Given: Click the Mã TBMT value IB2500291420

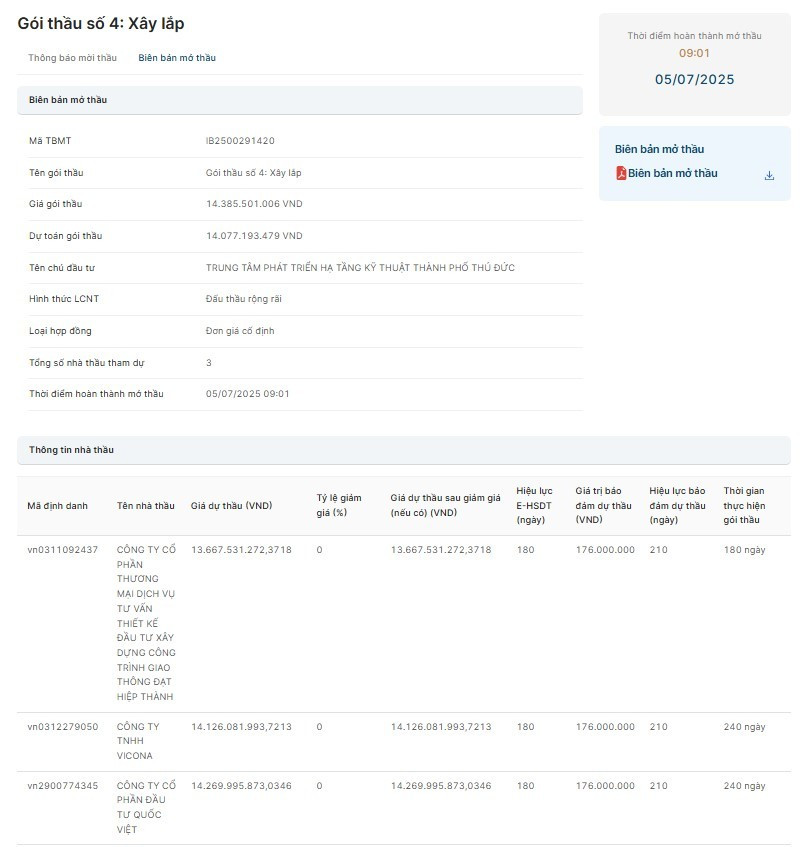Looking at the screenshot, I should (x=240, y=141).
